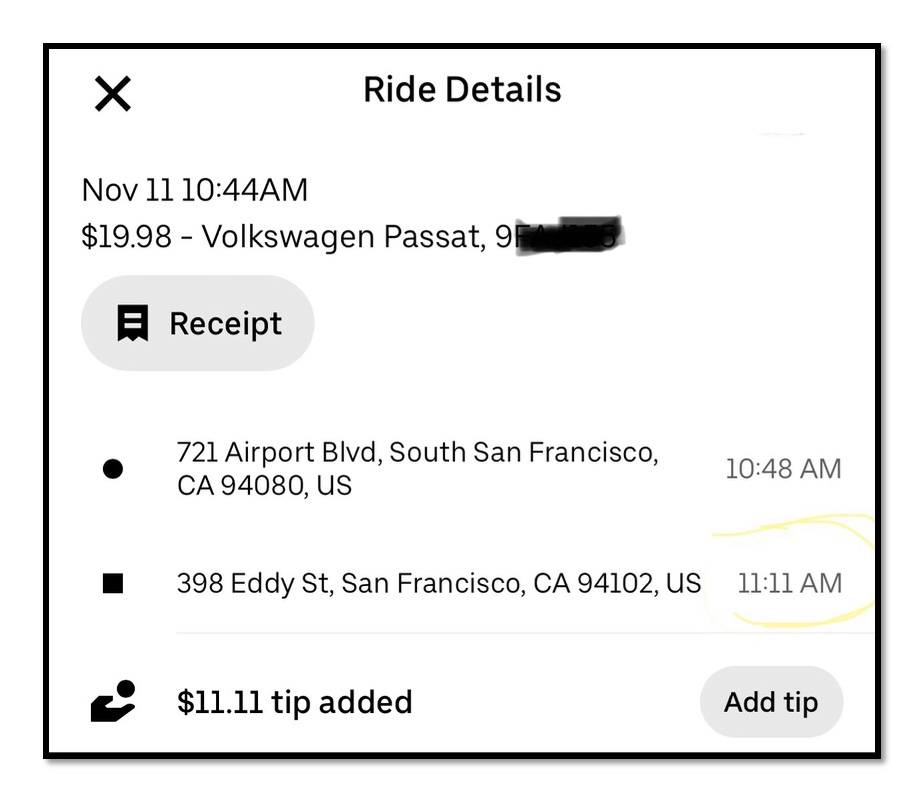Click the hand-with-coin tip icon
The image size is (924, 804).
[x=113, y=701]
